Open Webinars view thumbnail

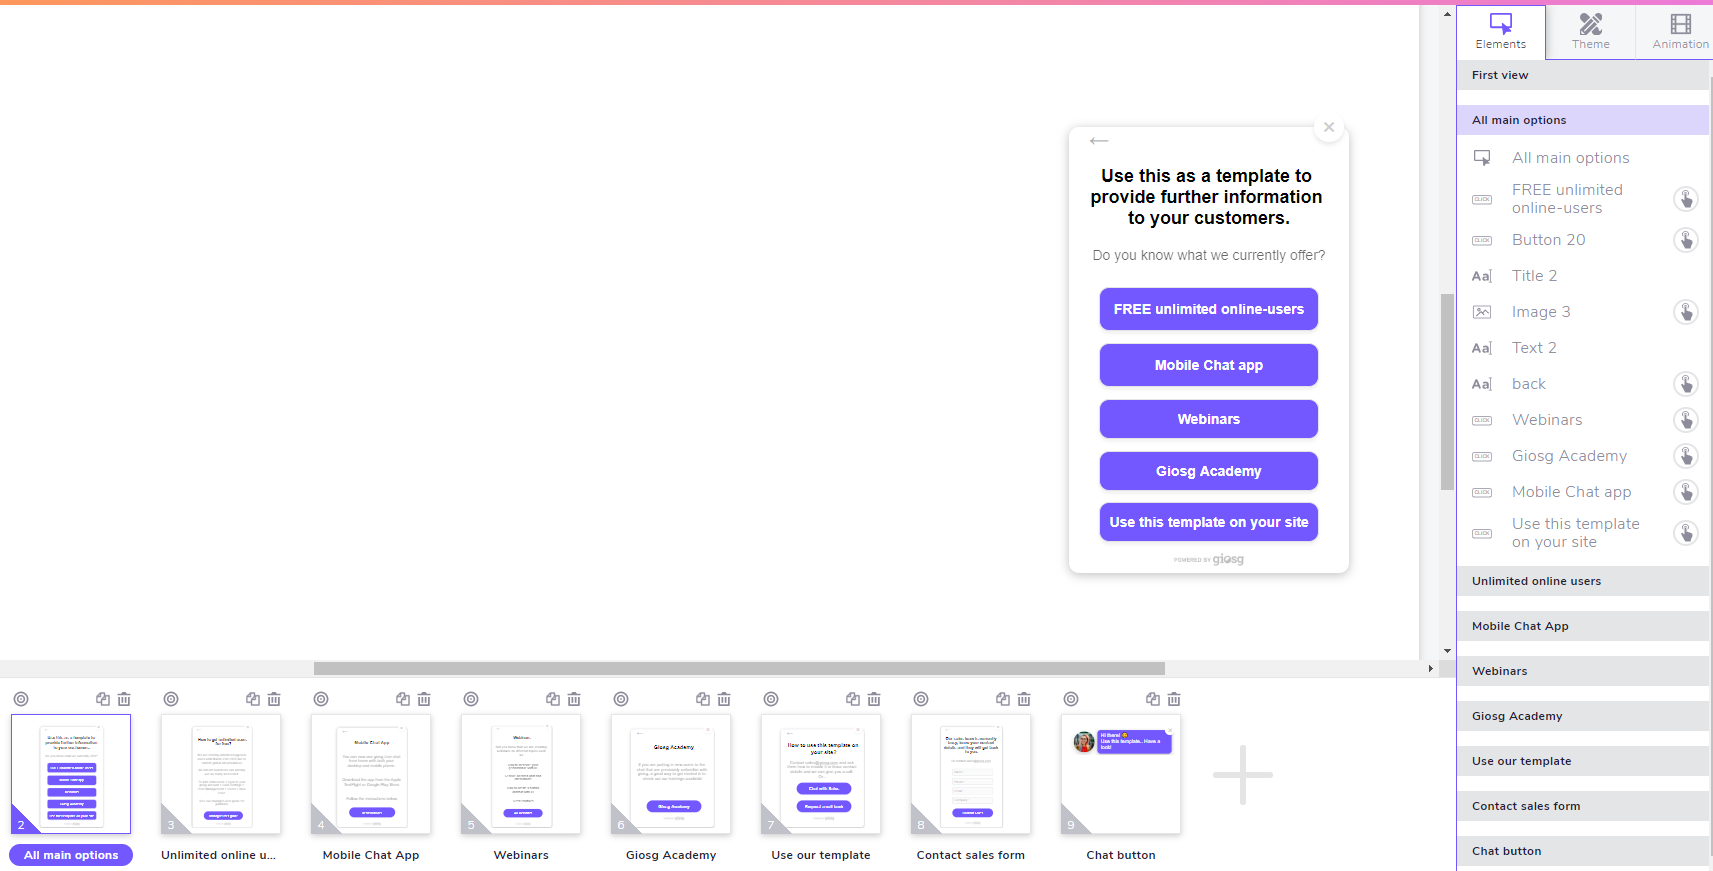521,774
